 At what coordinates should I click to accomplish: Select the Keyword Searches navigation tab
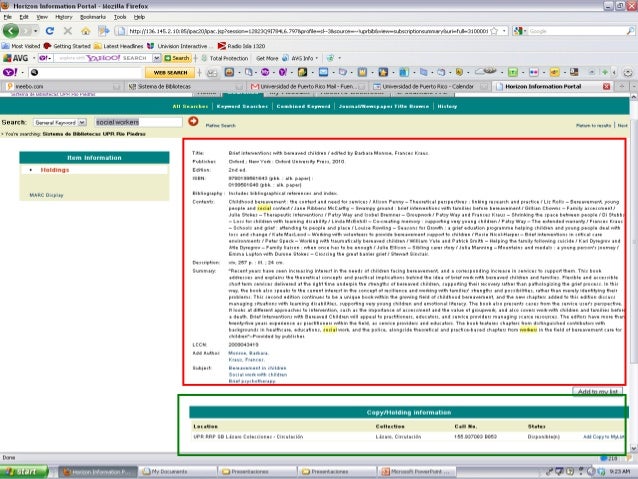point(242,105)
